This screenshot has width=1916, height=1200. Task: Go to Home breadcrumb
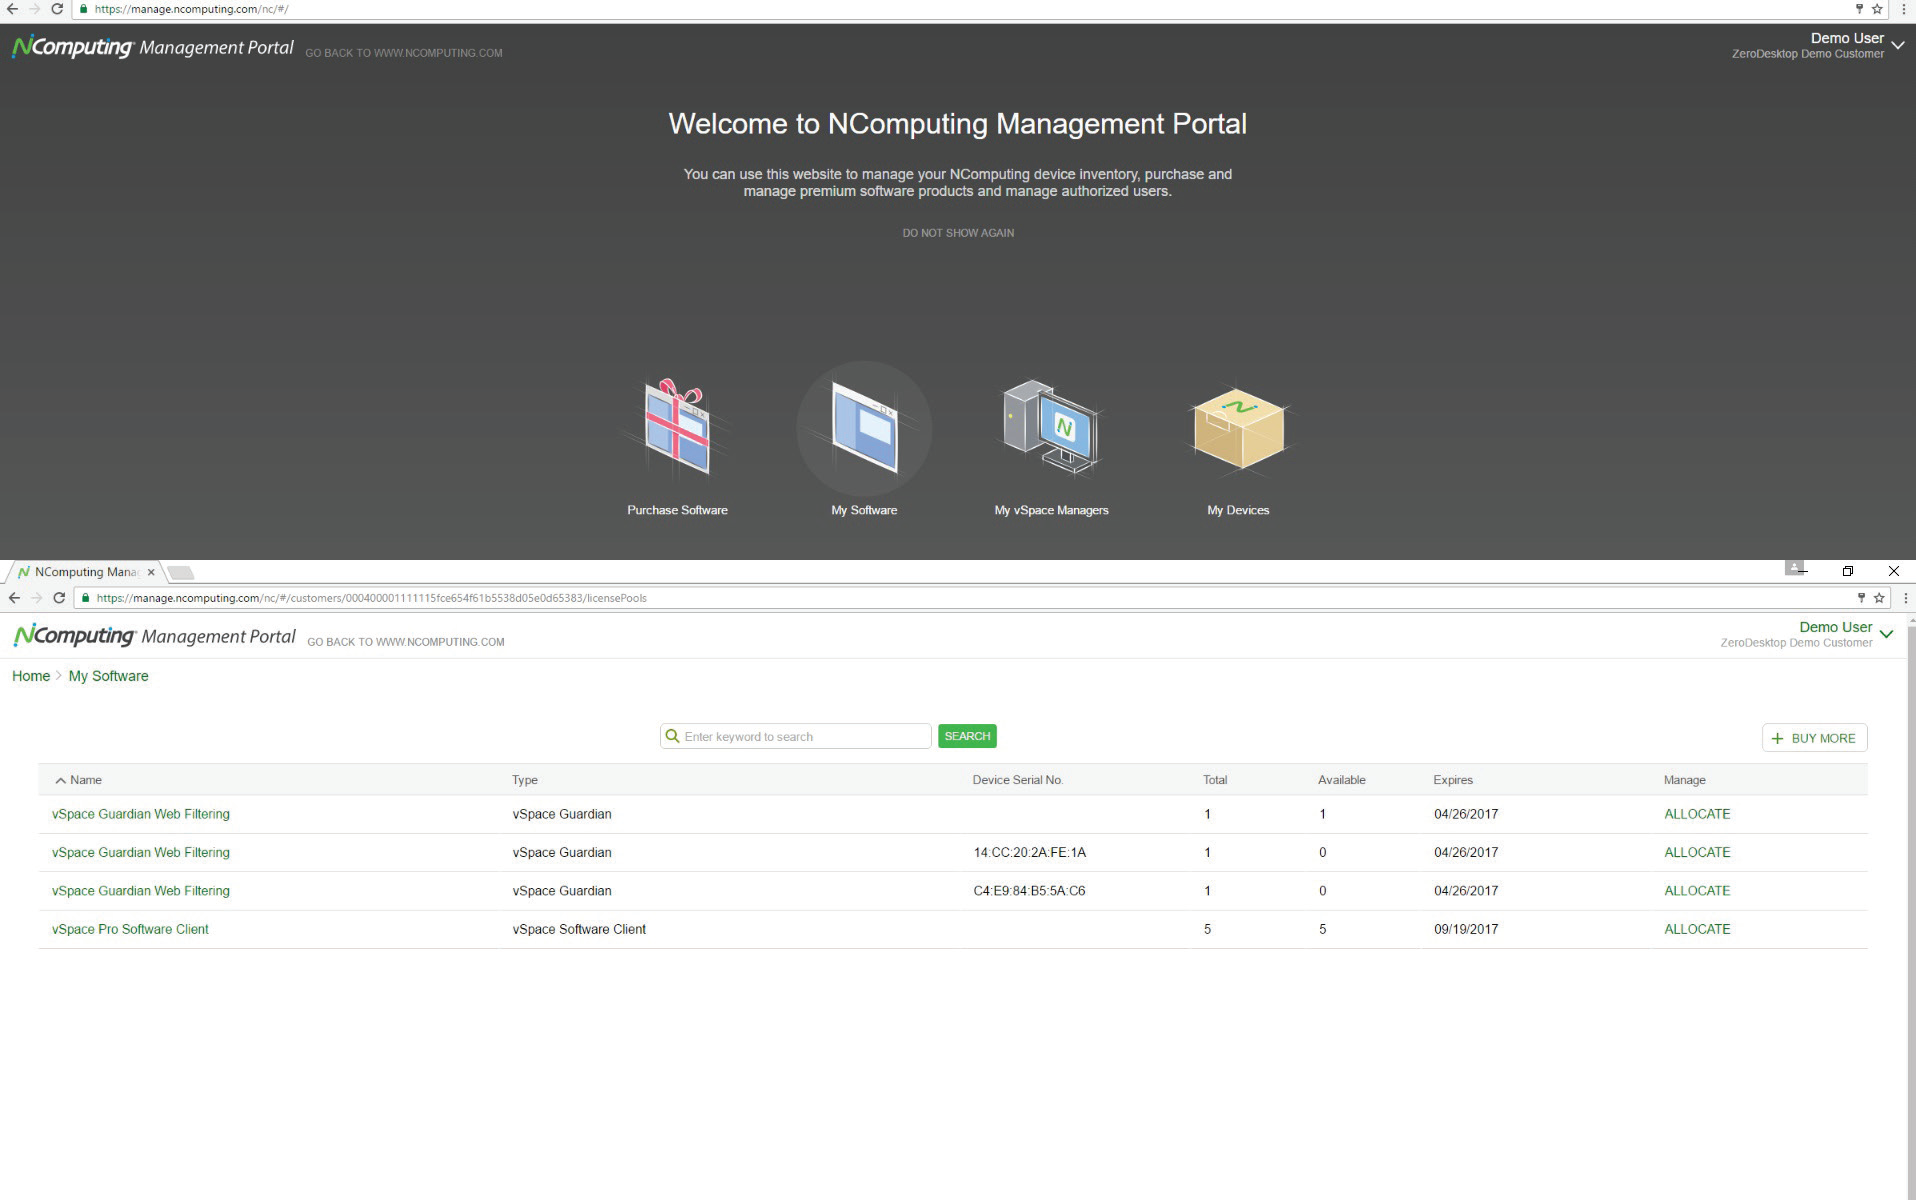coord(31,676)
